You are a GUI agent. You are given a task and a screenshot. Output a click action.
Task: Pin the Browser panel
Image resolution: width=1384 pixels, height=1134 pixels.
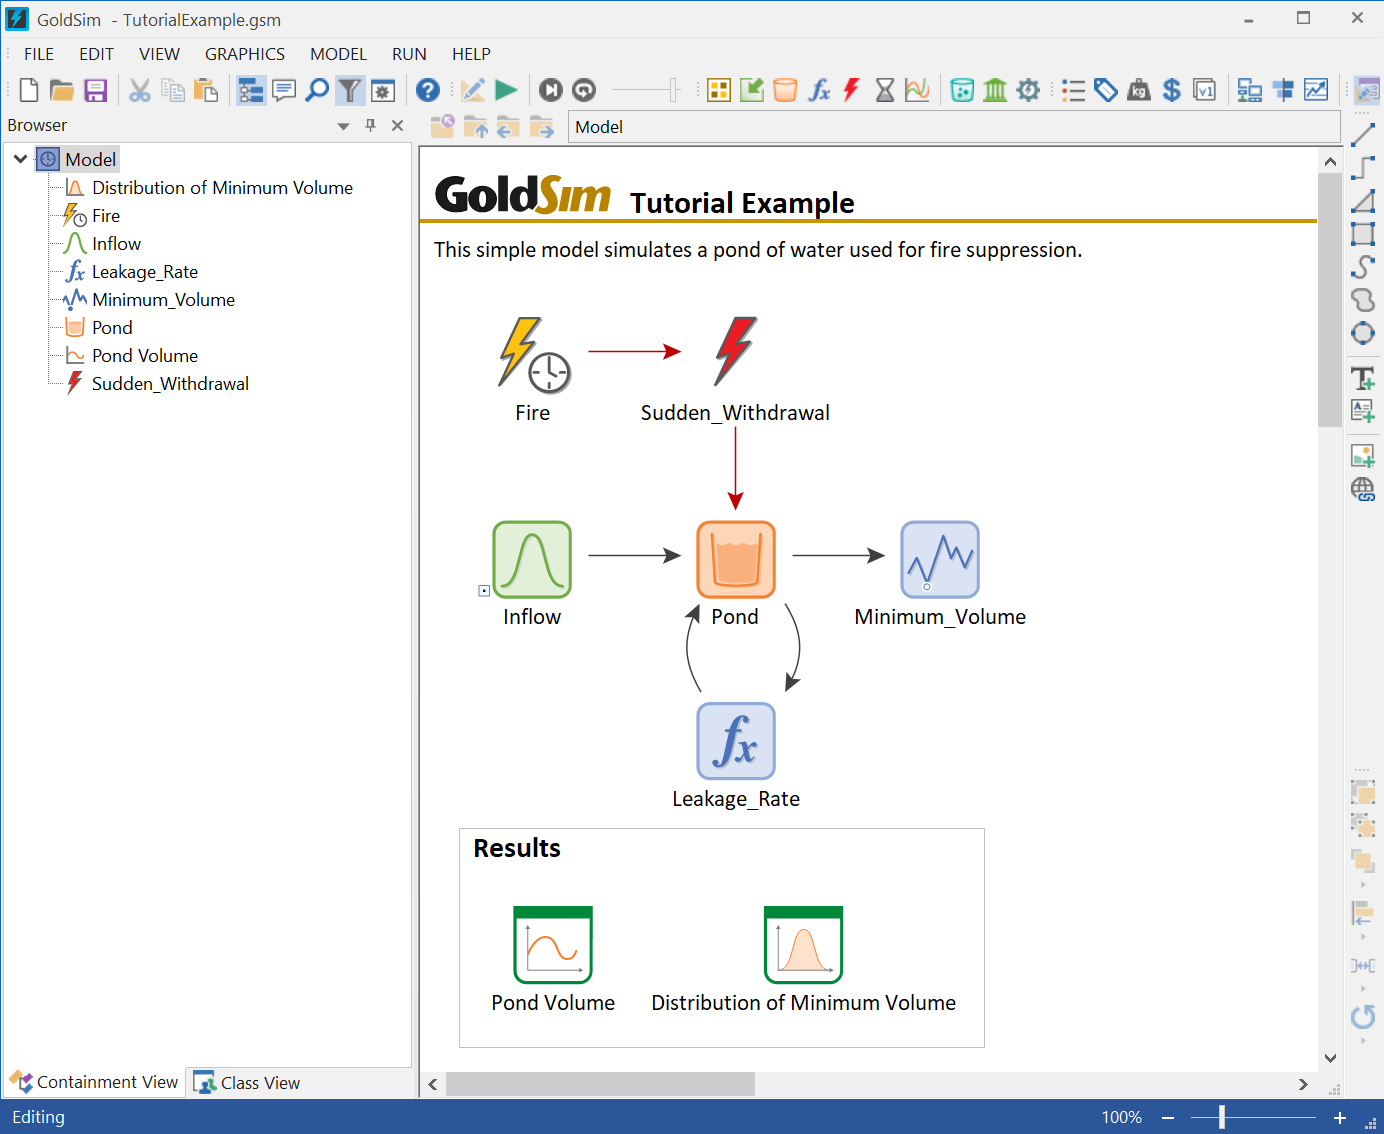point(370,125)
